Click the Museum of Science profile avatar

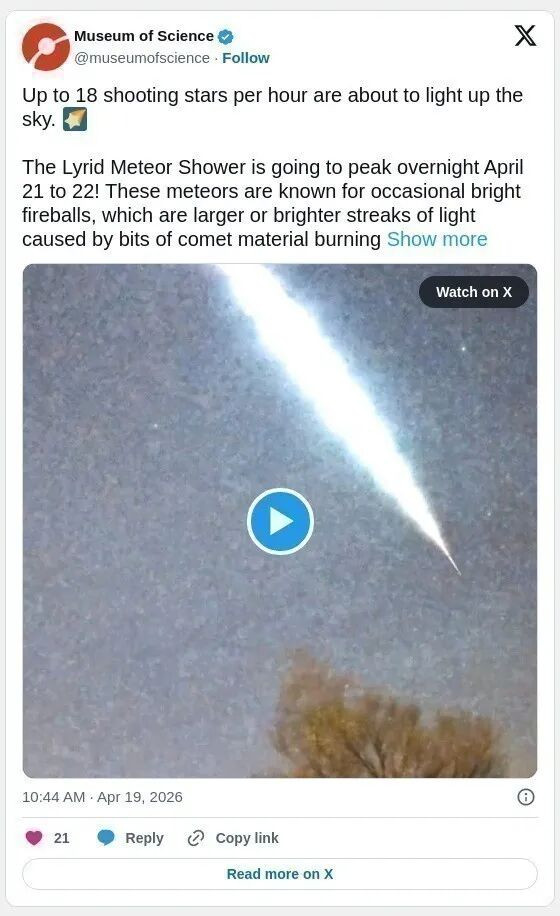[x=46, y=47]
